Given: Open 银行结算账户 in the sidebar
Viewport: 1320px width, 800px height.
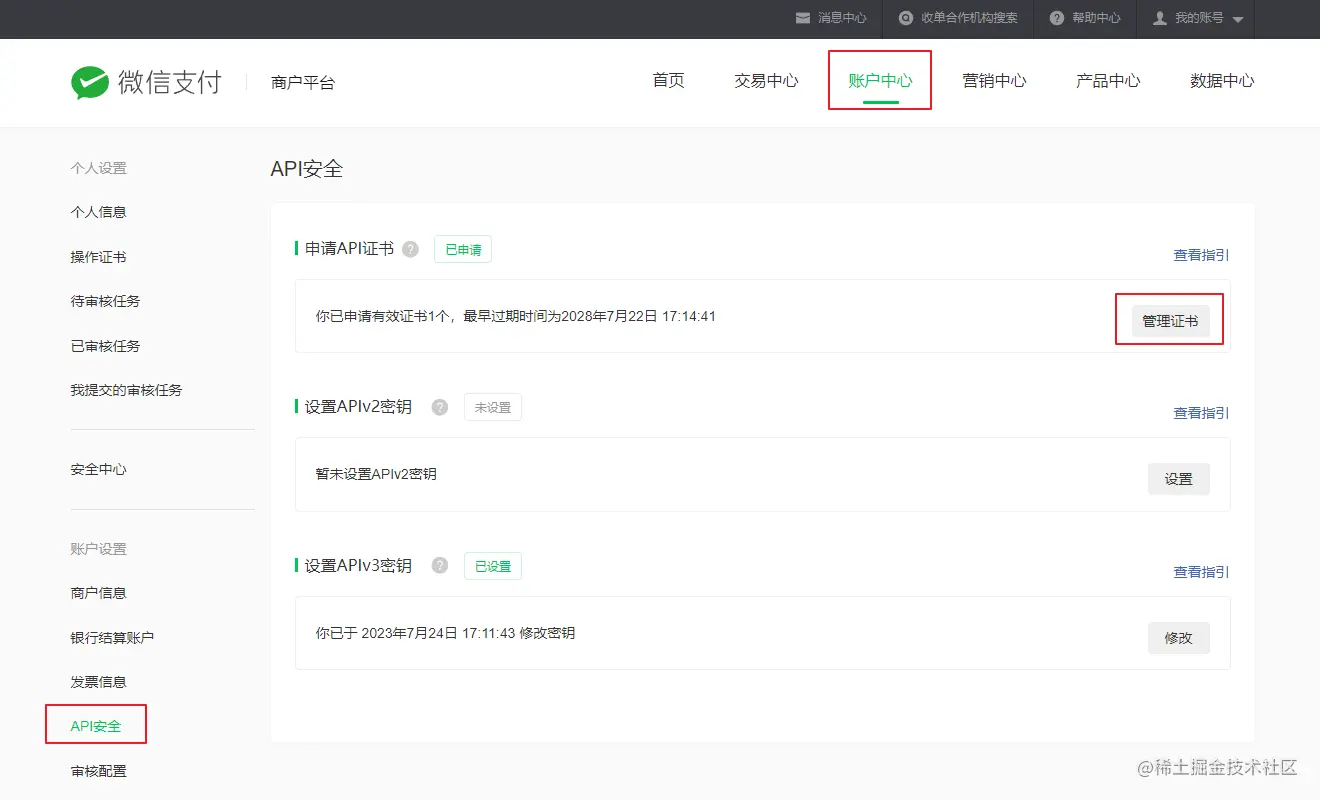Looking at the screenshot, I should click(x=112, y=637).
